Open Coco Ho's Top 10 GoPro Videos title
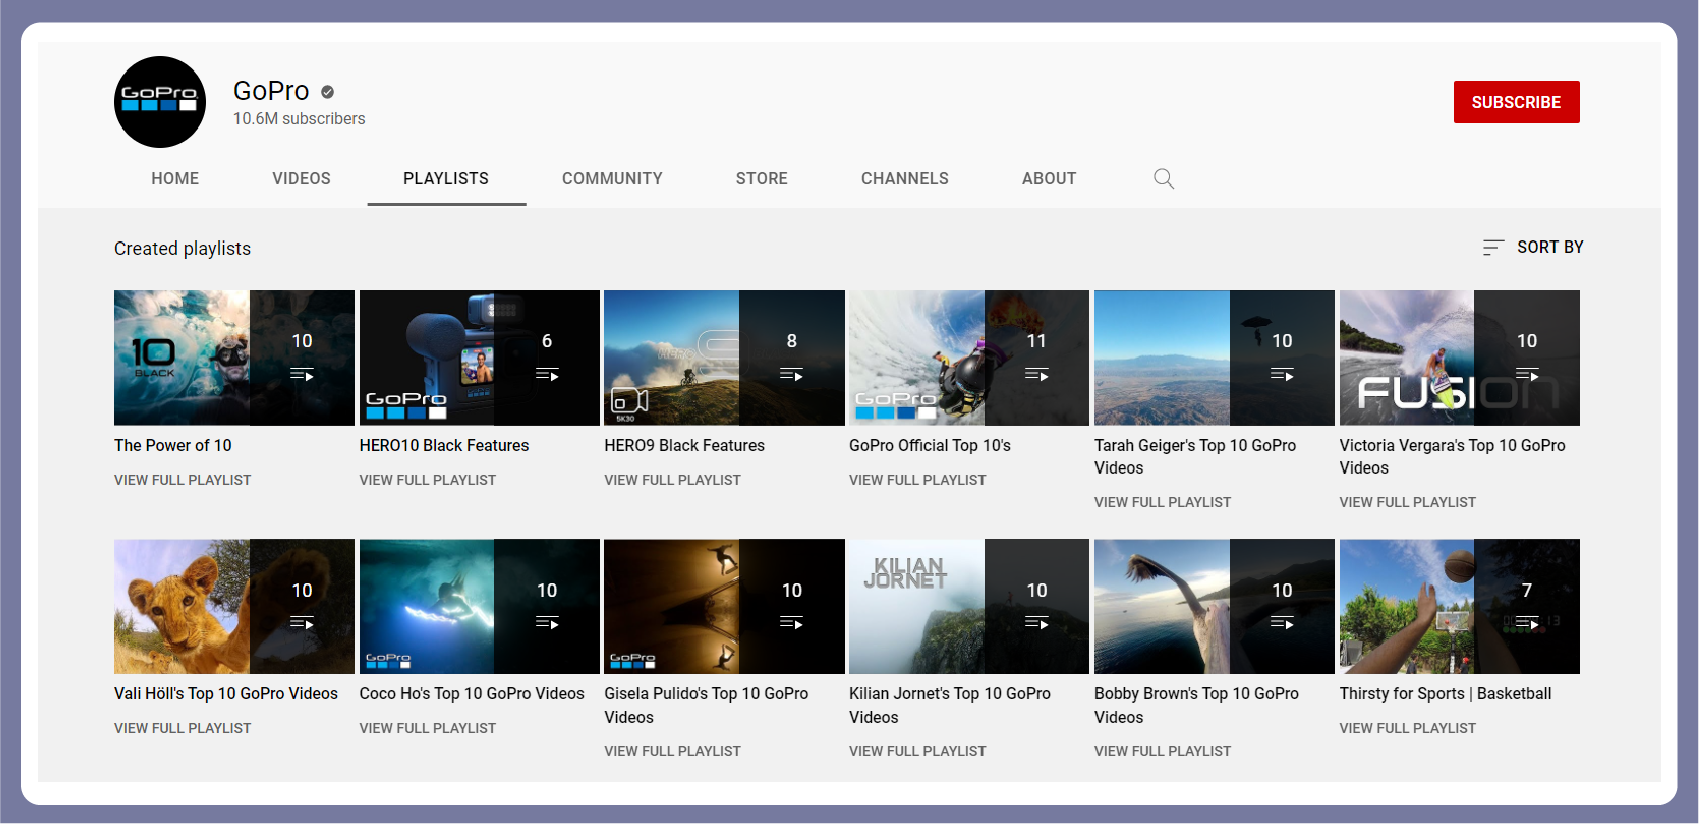This screenshot has width=1699, height=824. [x=472, y=693]
